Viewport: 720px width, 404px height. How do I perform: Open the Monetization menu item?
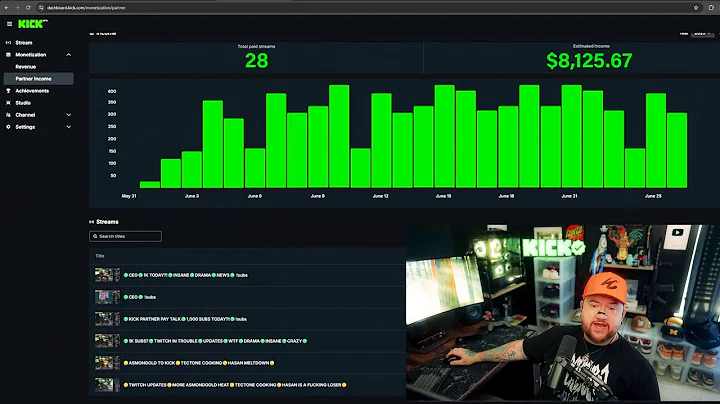[31, 55]
